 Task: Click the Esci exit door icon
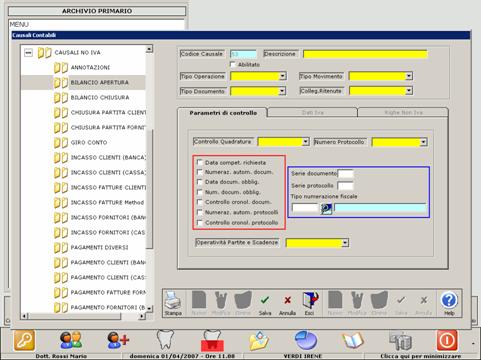point(310,300)
